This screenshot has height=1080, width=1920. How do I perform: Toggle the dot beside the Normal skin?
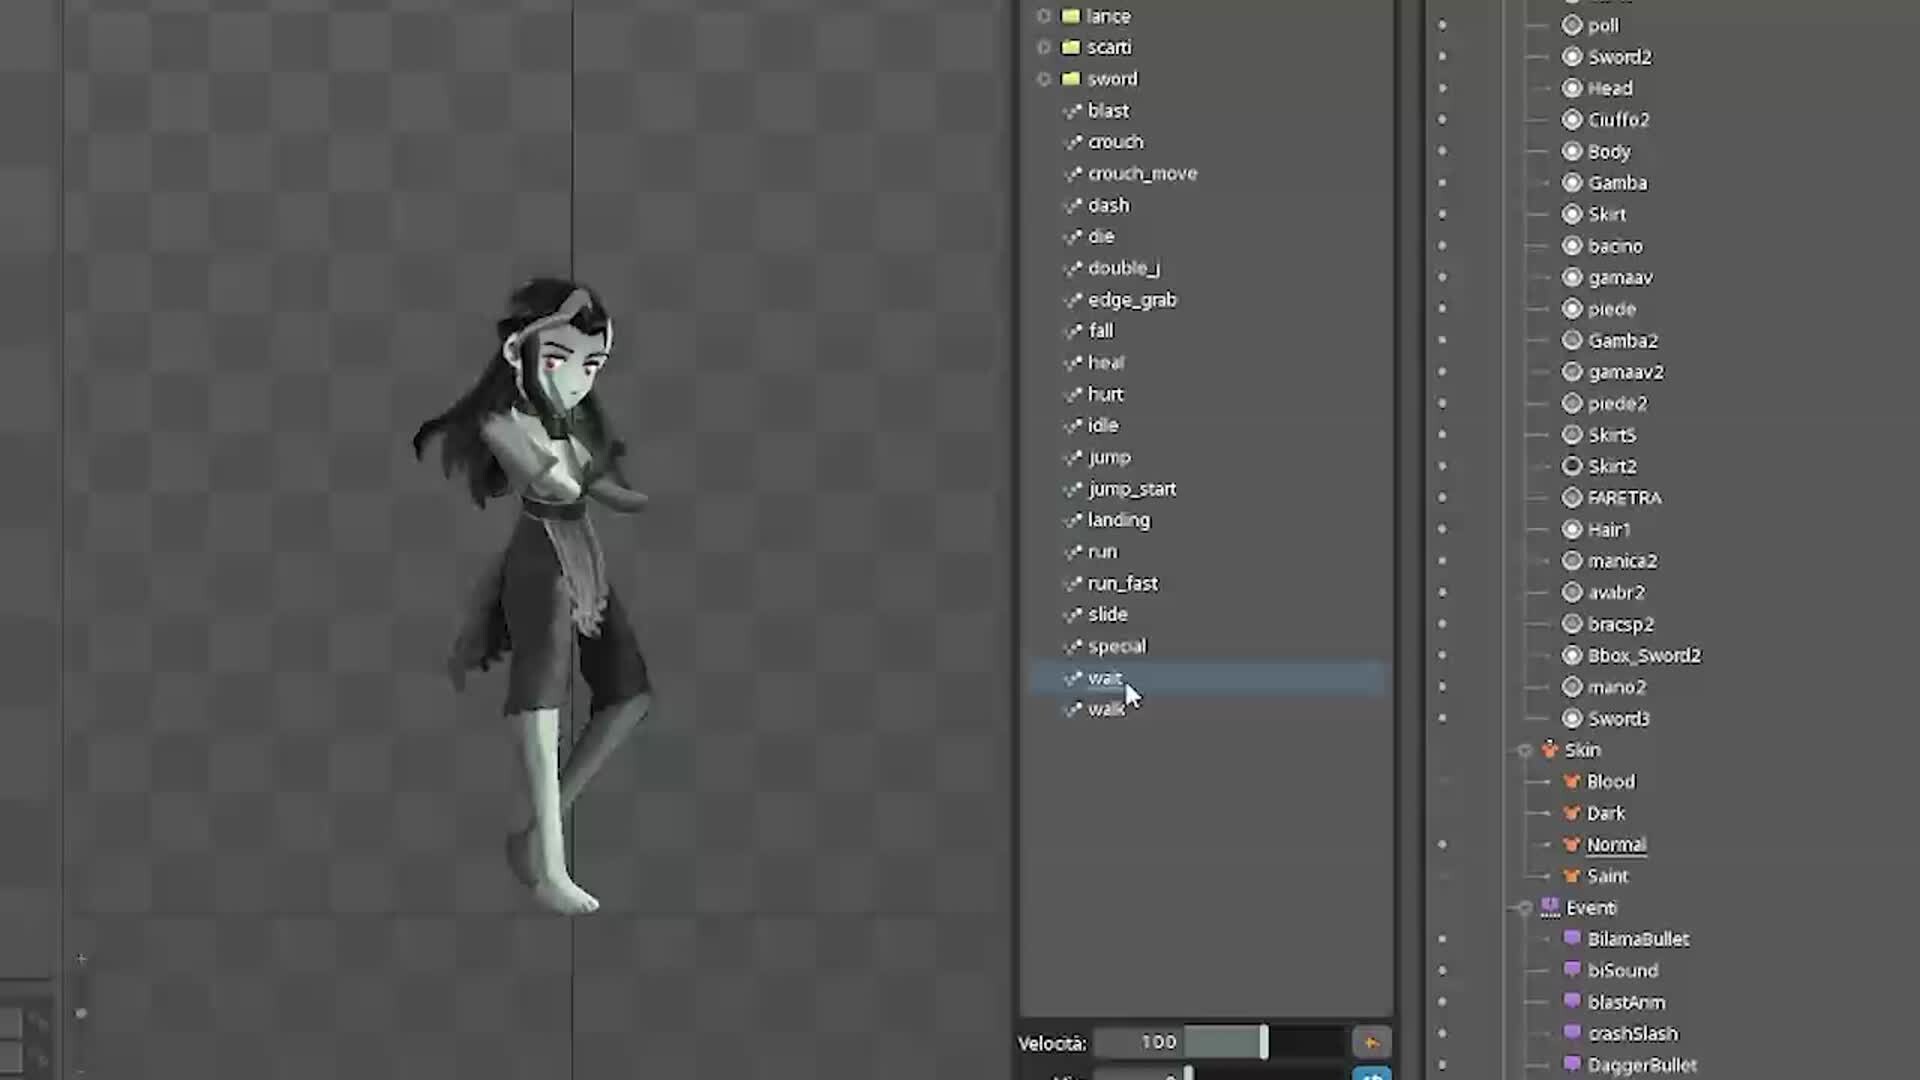[1443, 843]
